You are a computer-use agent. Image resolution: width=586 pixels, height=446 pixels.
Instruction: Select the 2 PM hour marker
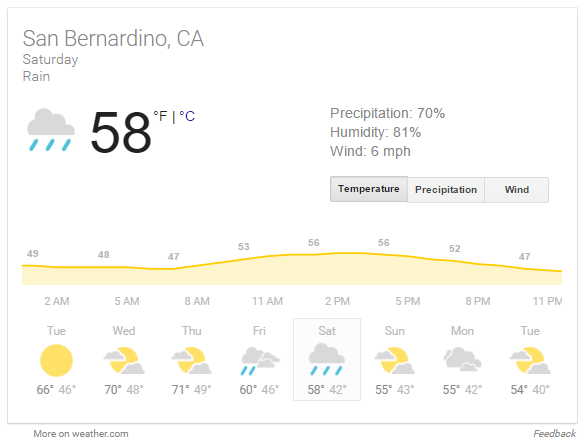[337, 301]
